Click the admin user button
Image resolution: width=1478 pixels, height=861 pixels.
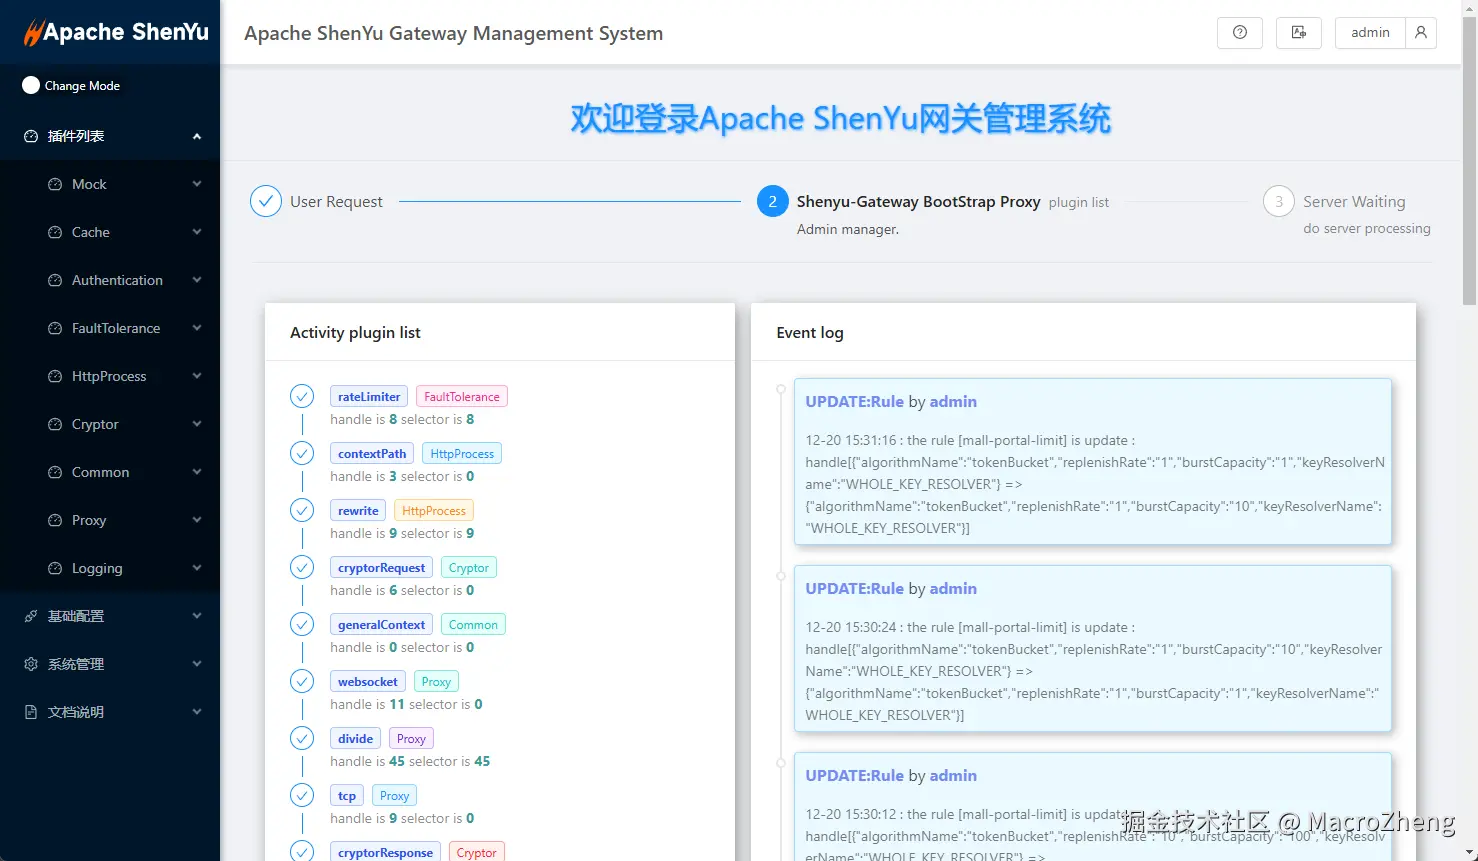click(x=1370, y=32)
